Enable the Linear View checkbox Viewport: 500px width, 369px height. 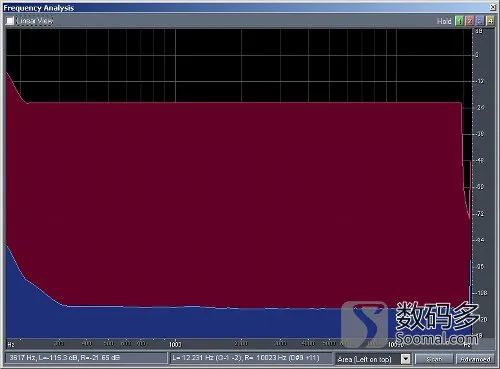[x=10, y=21]
